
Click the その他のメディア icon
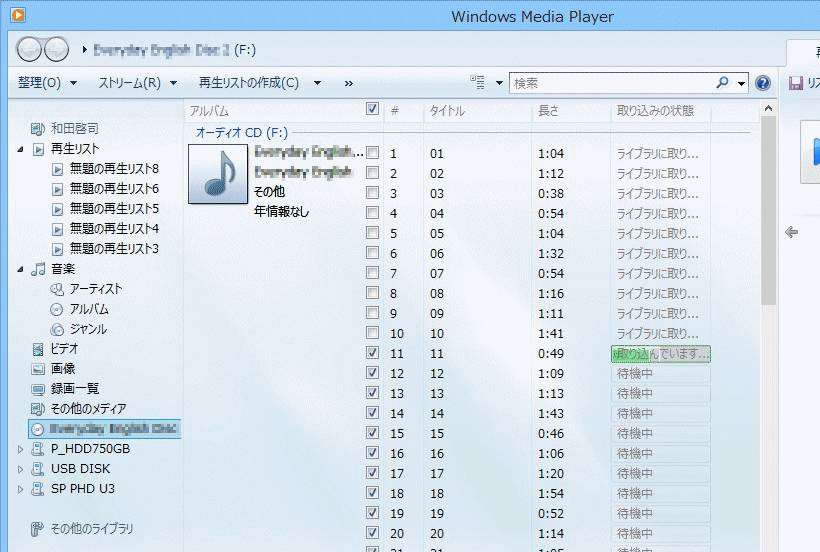pyautogui.click(x=38, y=409)
